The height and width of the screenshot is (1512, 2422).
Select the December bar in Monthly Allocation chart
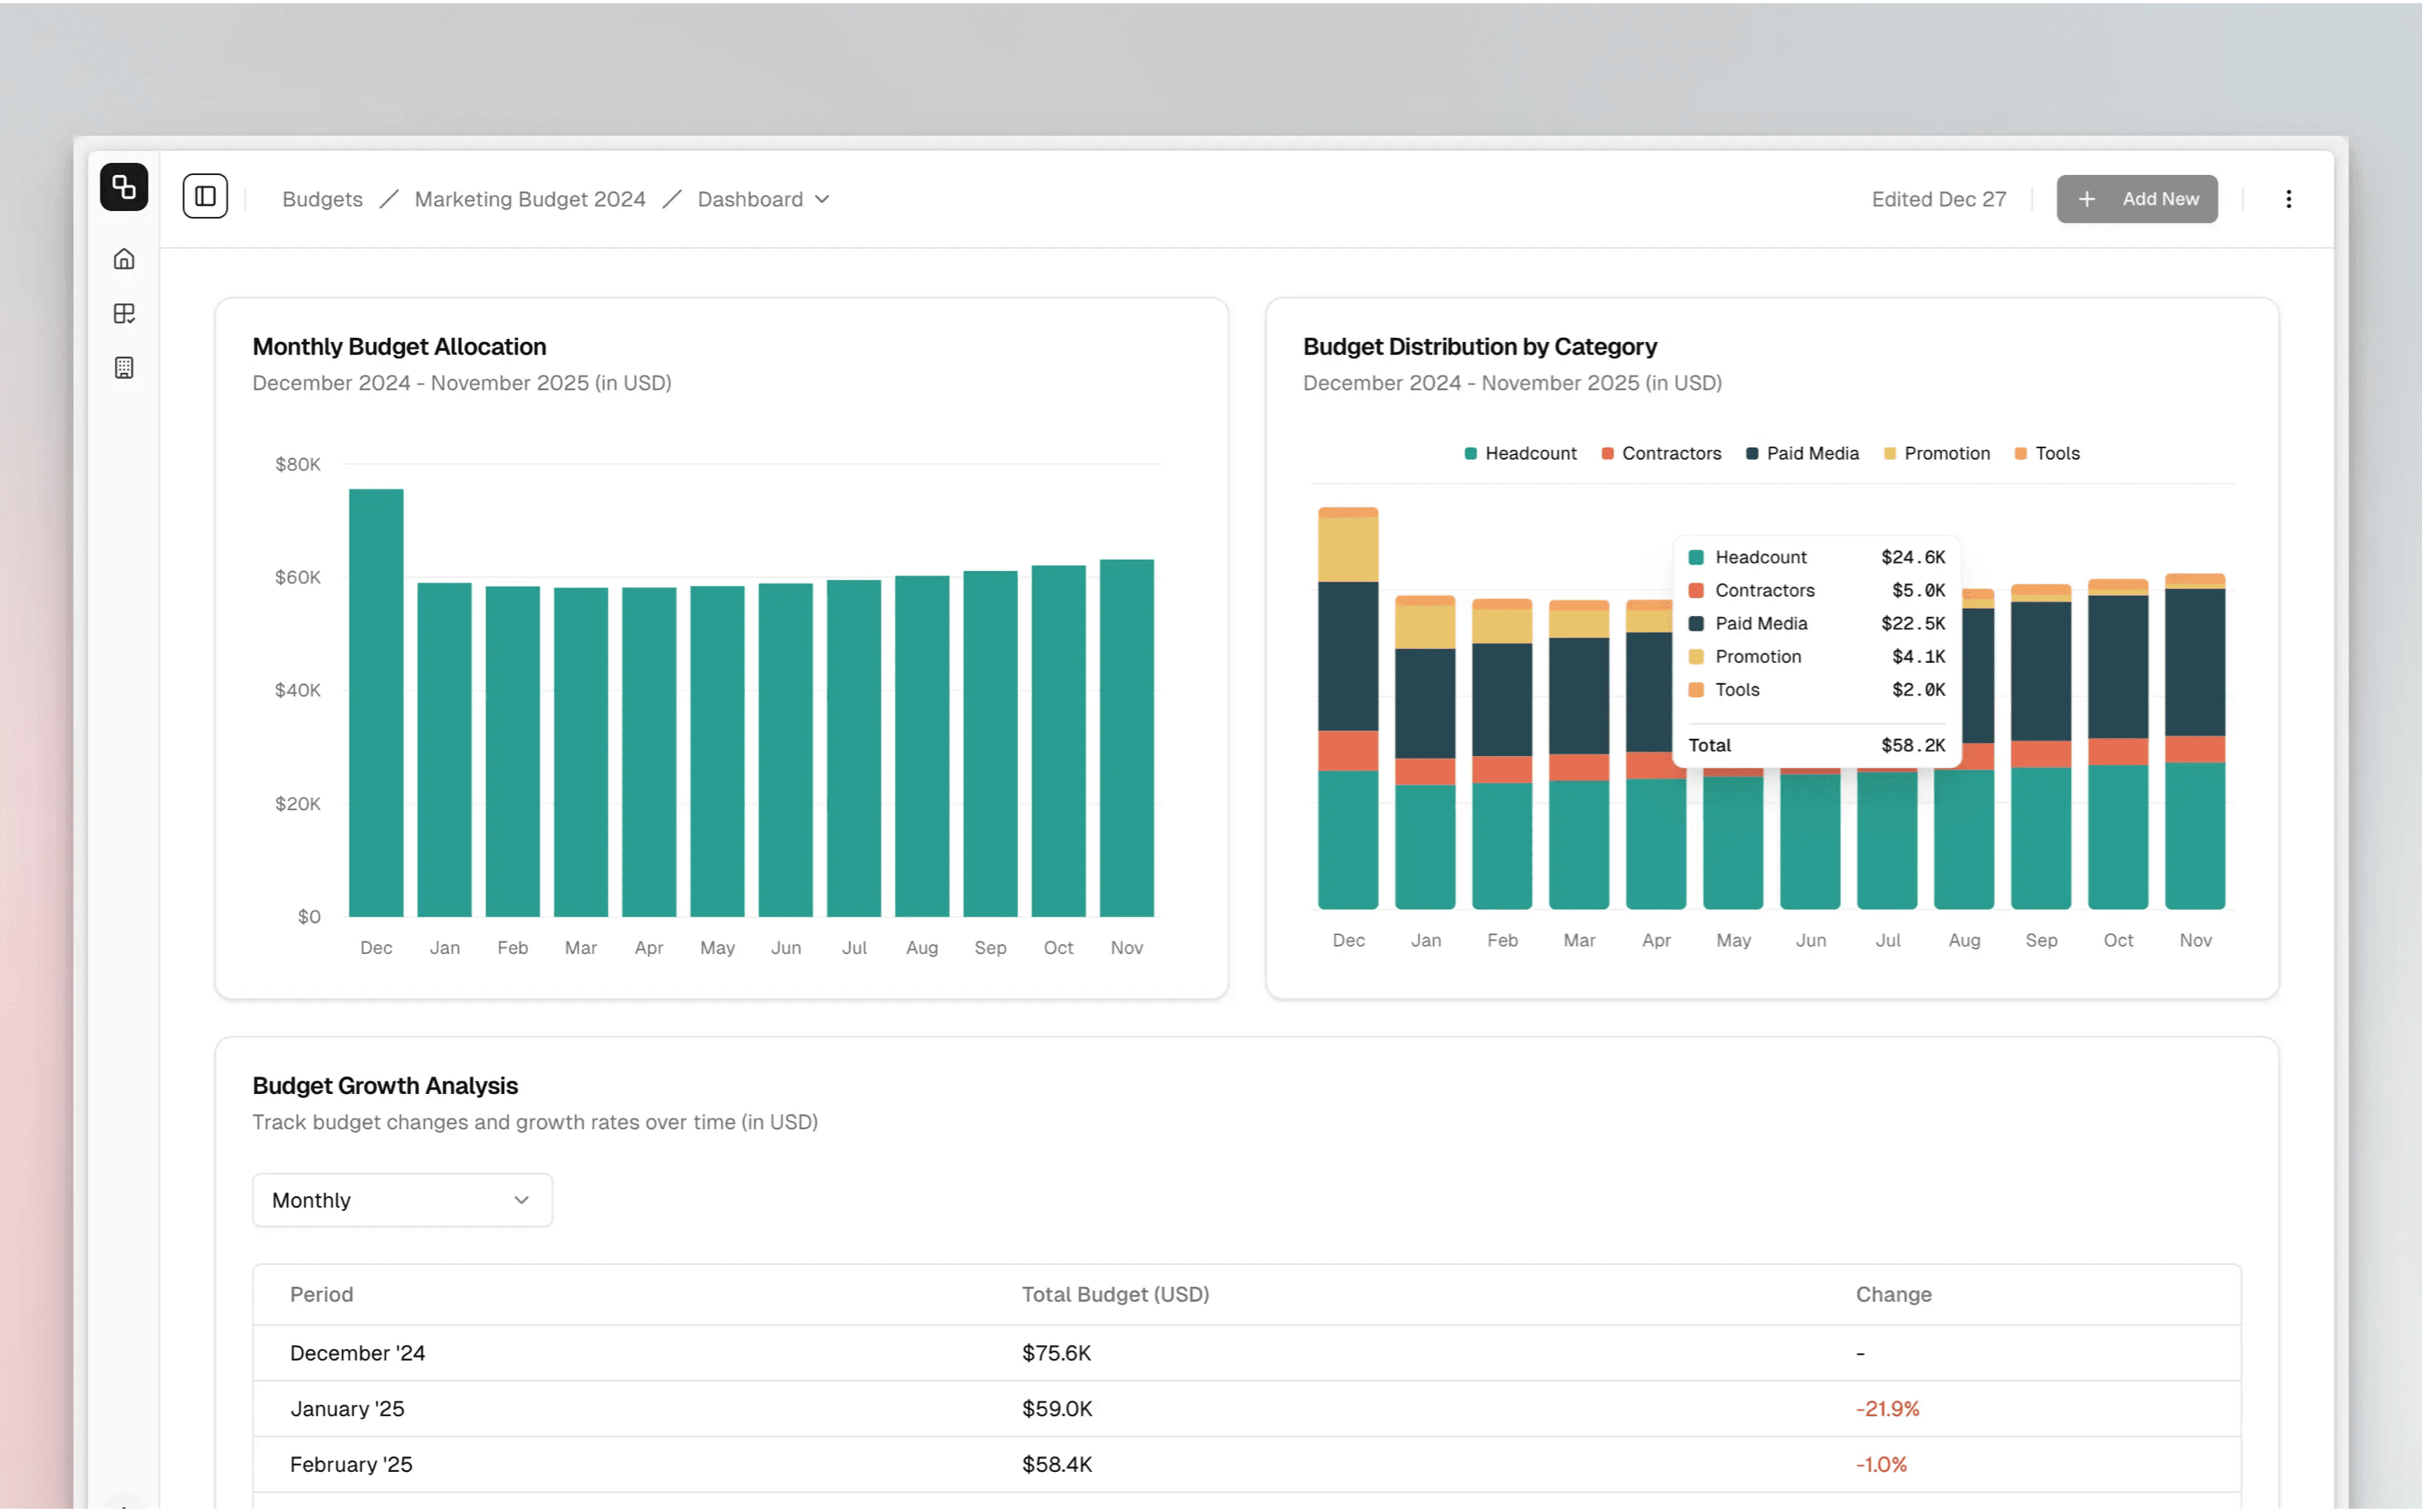point(376,703)
